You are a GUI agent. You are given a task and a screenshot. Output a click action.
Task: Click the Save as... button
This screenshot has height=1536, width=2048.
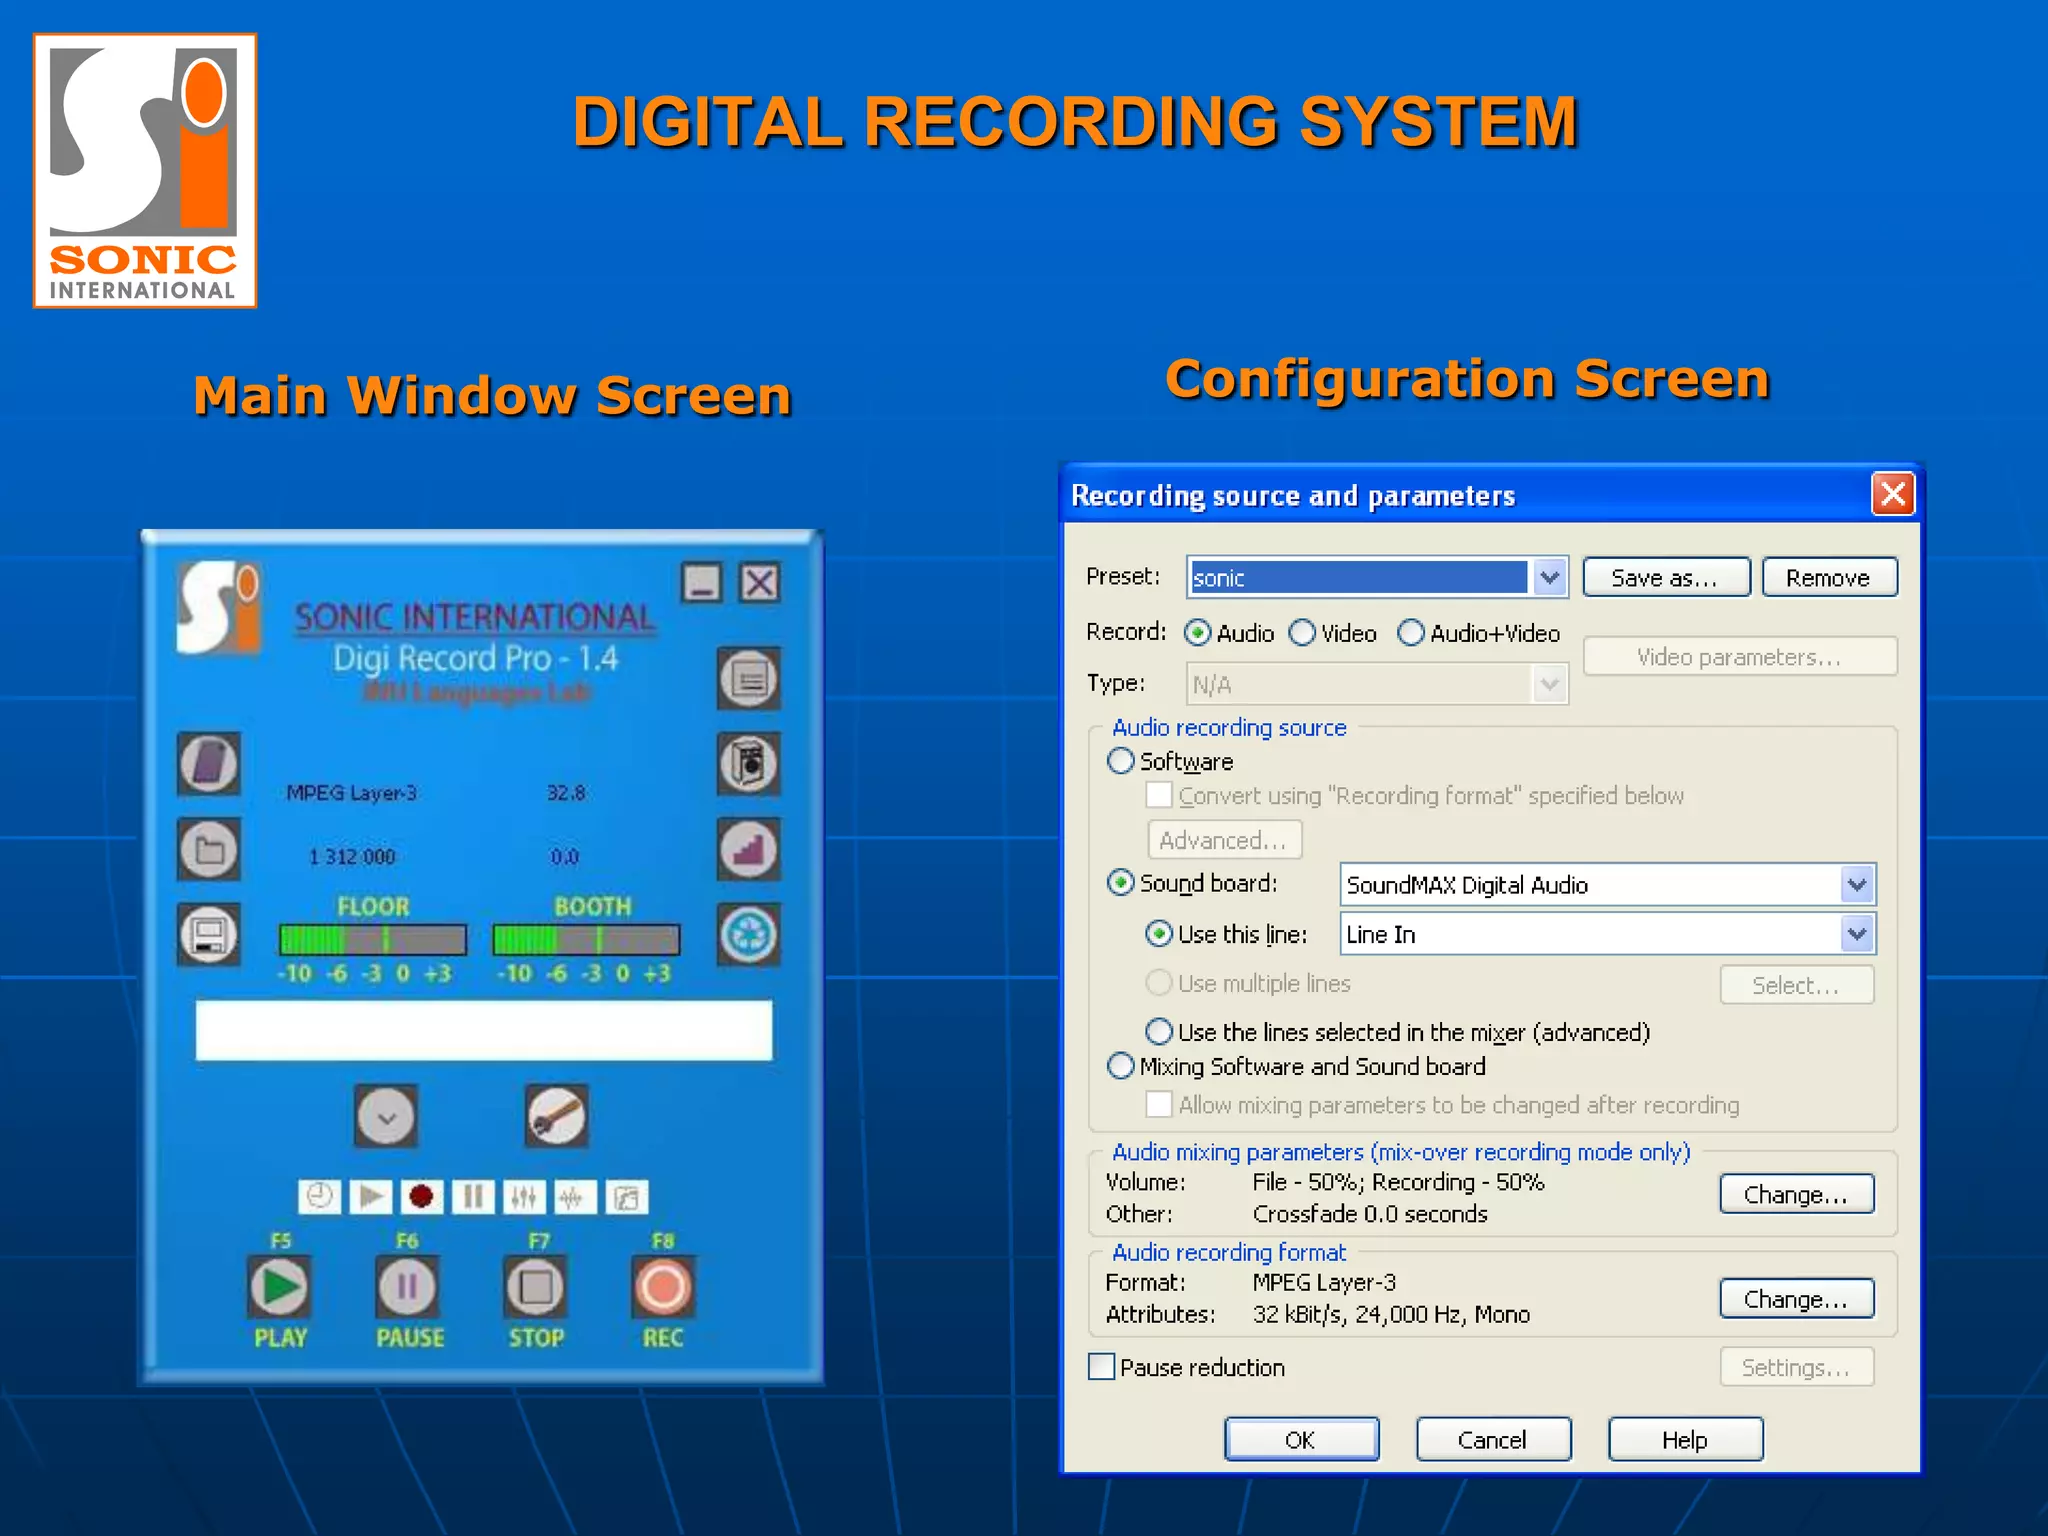point(1665,578)
